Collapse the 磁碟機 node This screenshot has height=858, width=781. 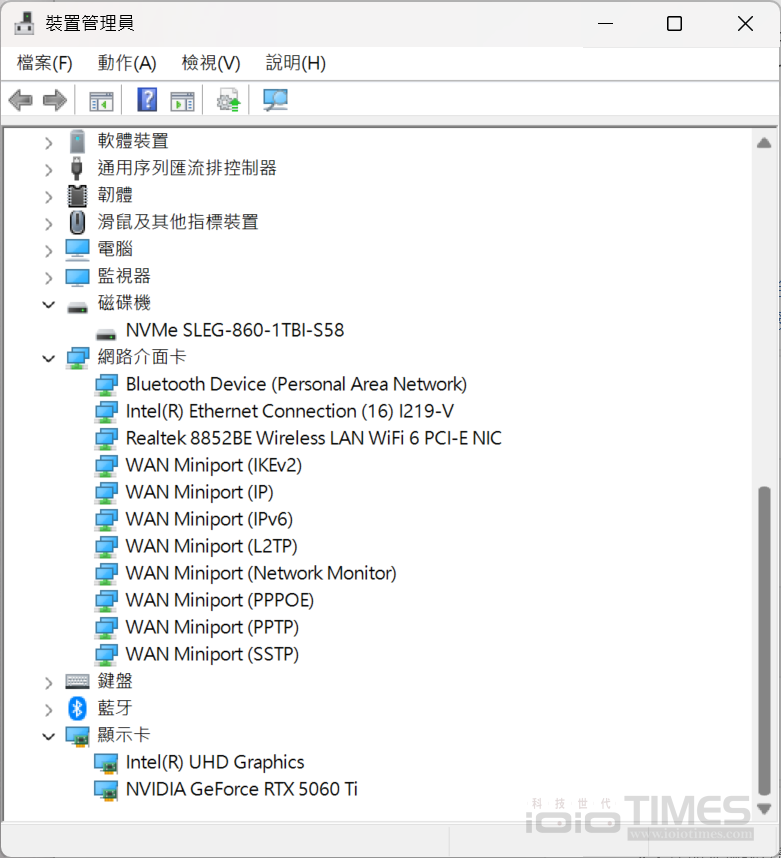click(x=49, y=305)
